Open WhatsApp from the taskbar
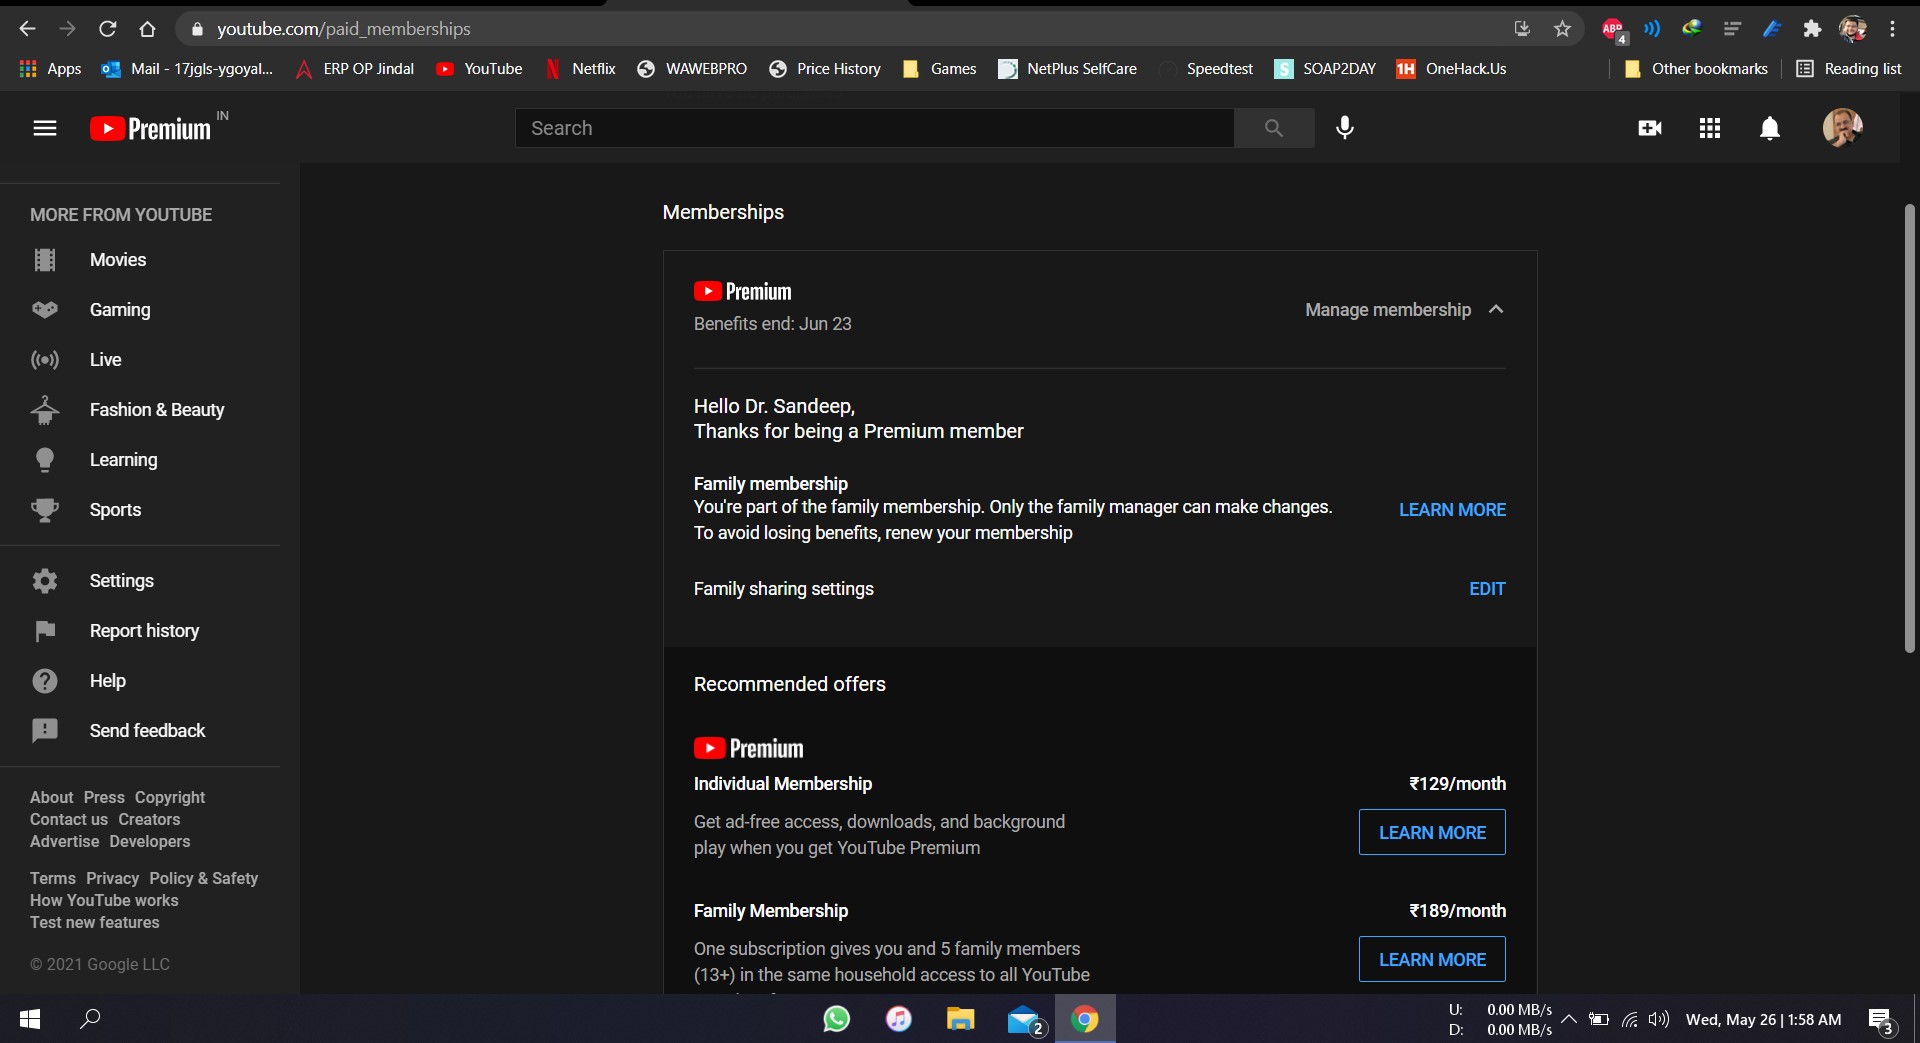Screen dimensions: 1920x1043 pos(836,1019)
